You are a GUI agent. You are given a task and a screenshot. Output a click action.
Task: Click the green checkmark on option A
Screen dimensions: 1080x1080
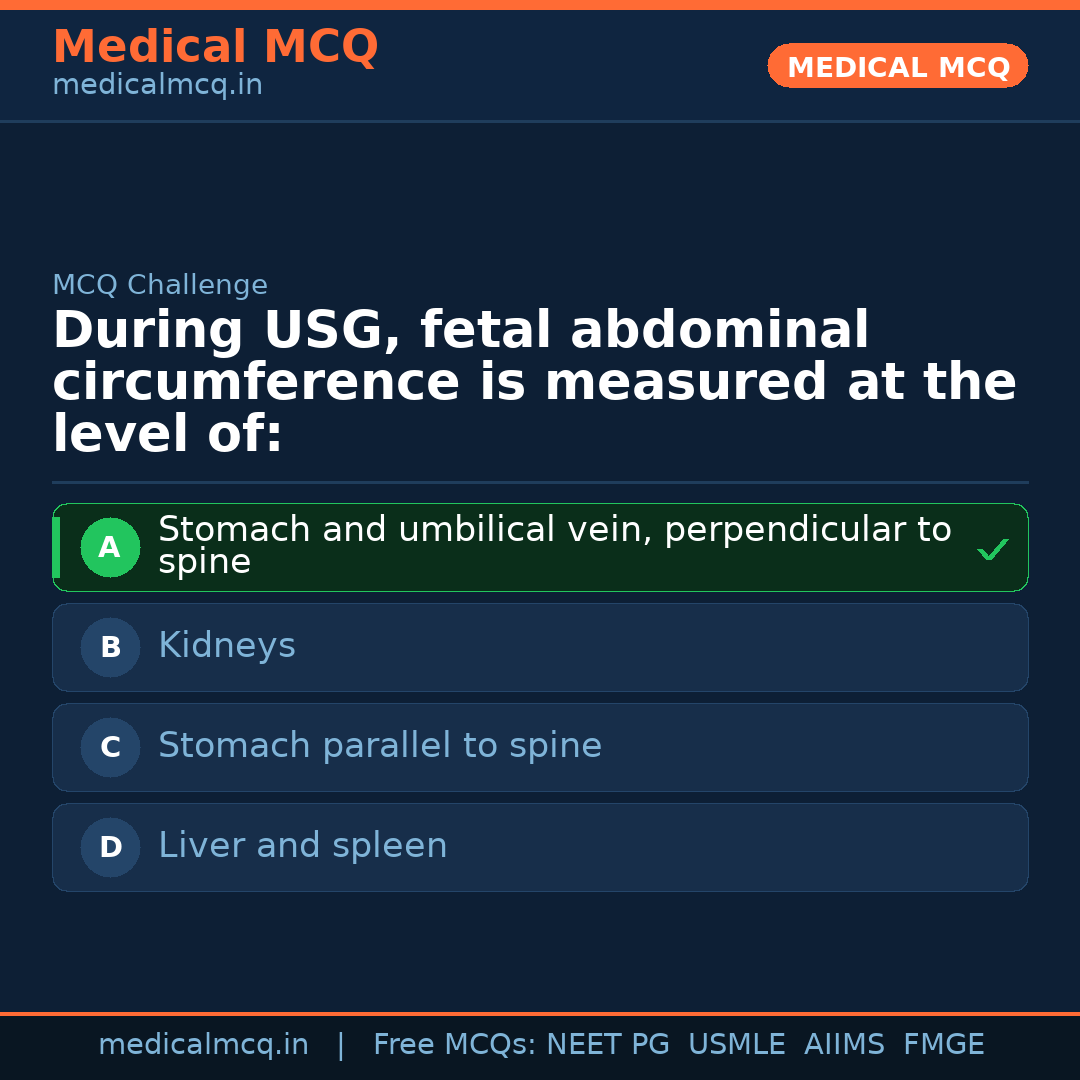click(x=992, y=549)
